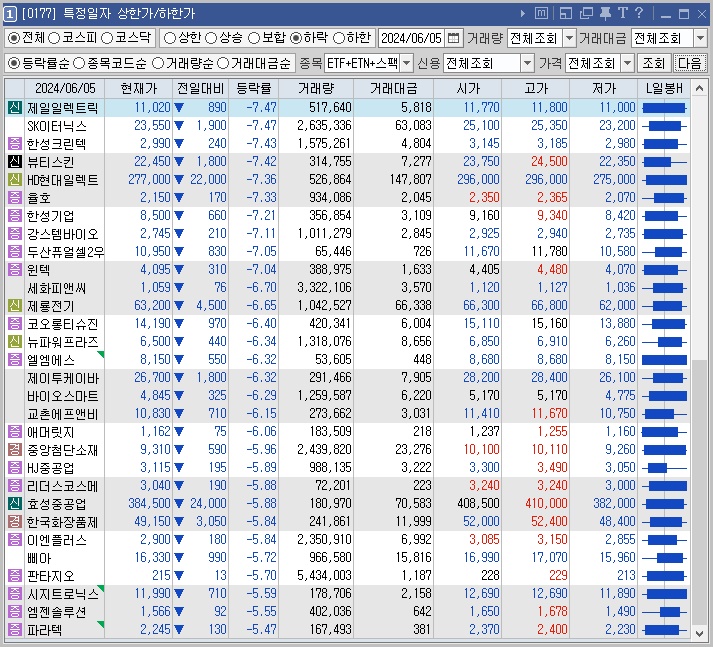The height and width of the screenshot is (647, 713).
Task: Open the calendar picker next to the date
Action: (453, 38)
